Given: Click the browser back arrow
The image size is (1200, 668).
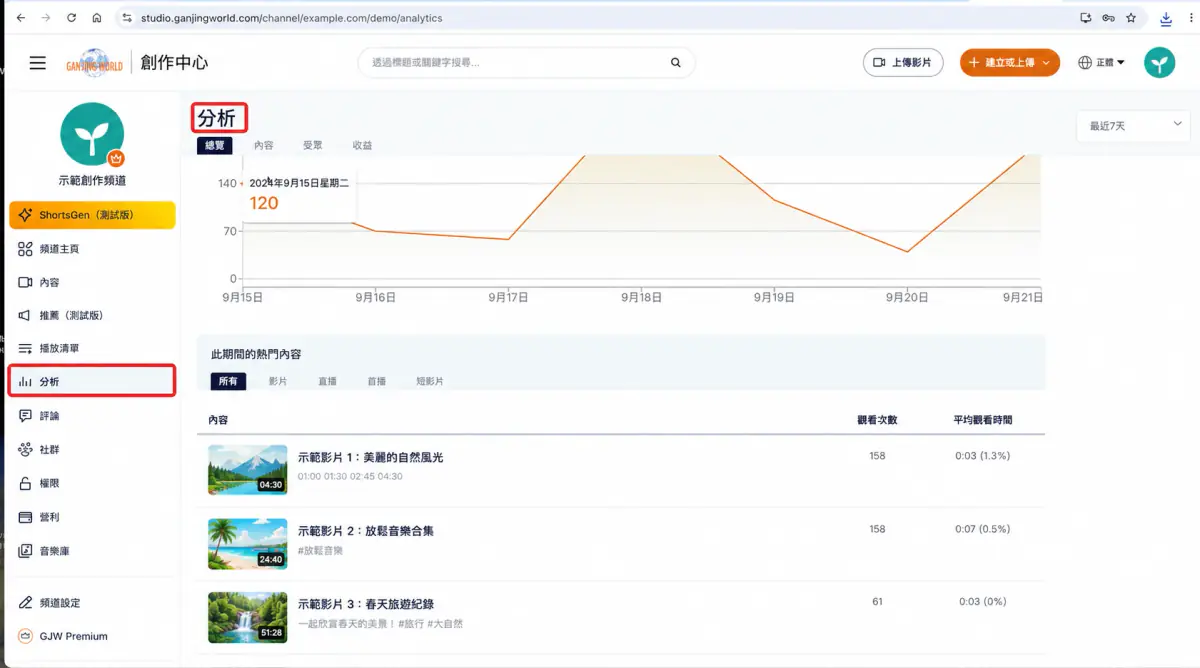Looking at the screenshot, I should tap(21, 18).
